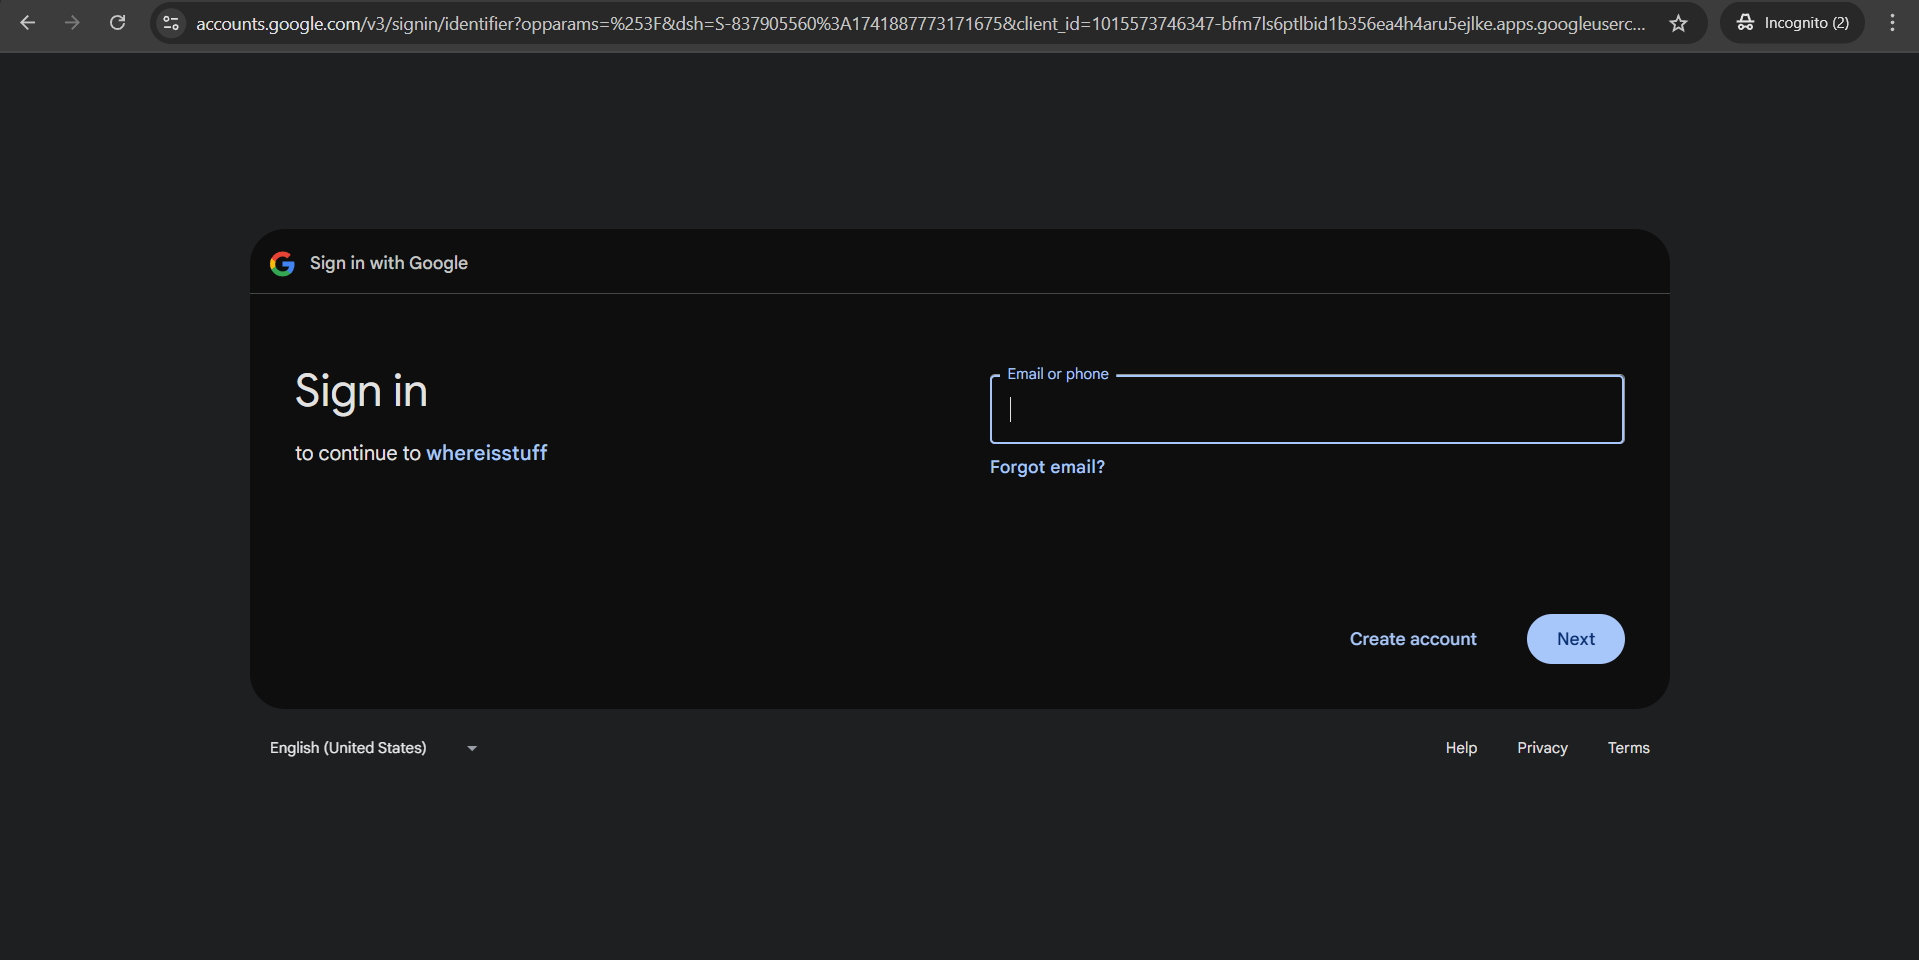Click the Google G logo
Image resolution: width=1919 pixels, height=960 pixels.
click(x=282, y=263)
